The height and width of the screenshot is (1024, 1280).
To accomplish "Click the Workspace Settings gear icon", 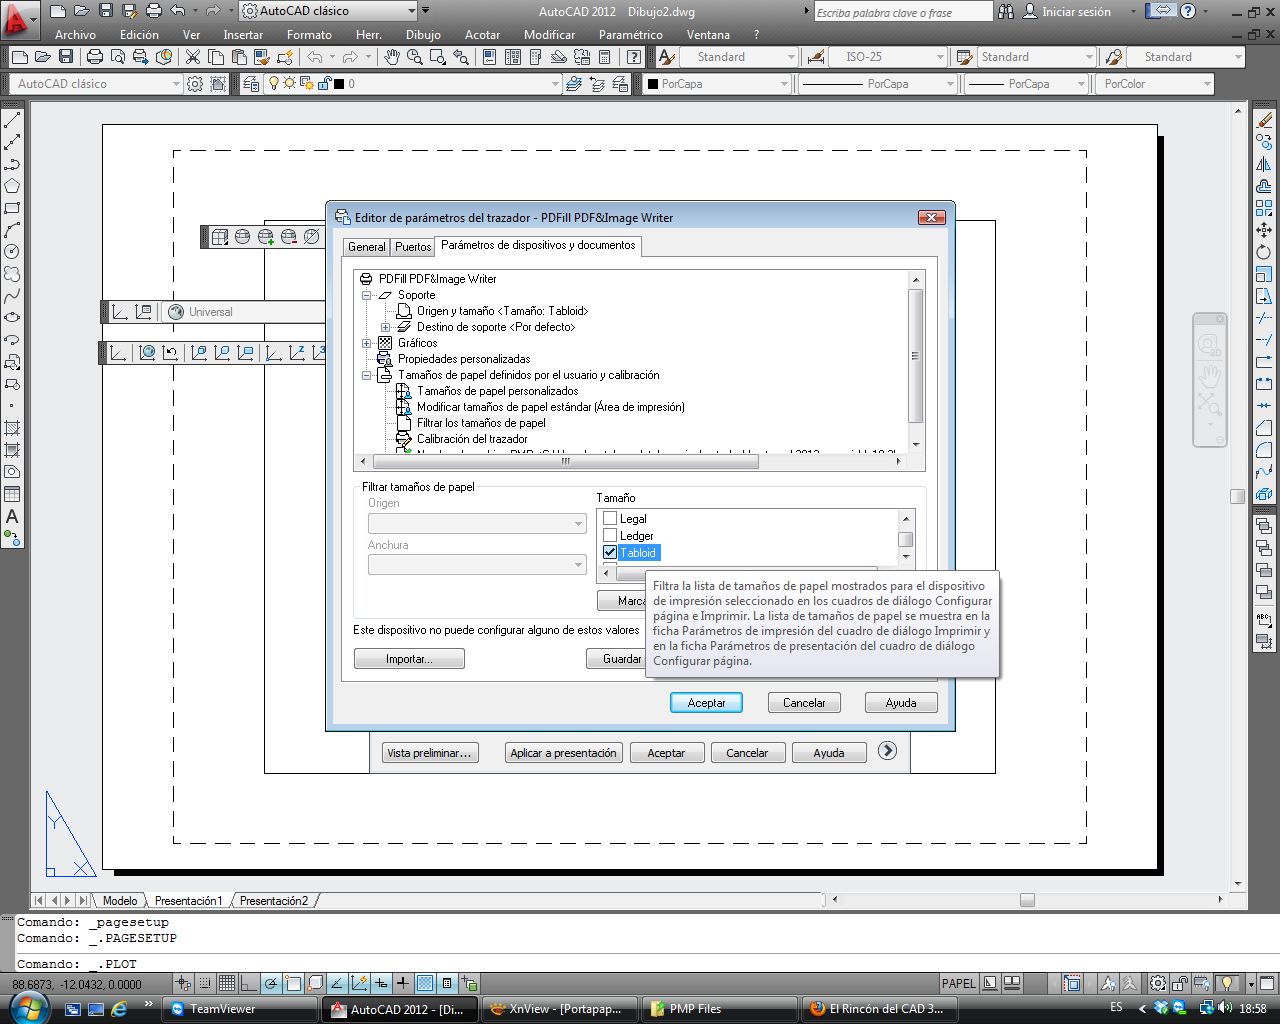I will [x=195, y=84].
